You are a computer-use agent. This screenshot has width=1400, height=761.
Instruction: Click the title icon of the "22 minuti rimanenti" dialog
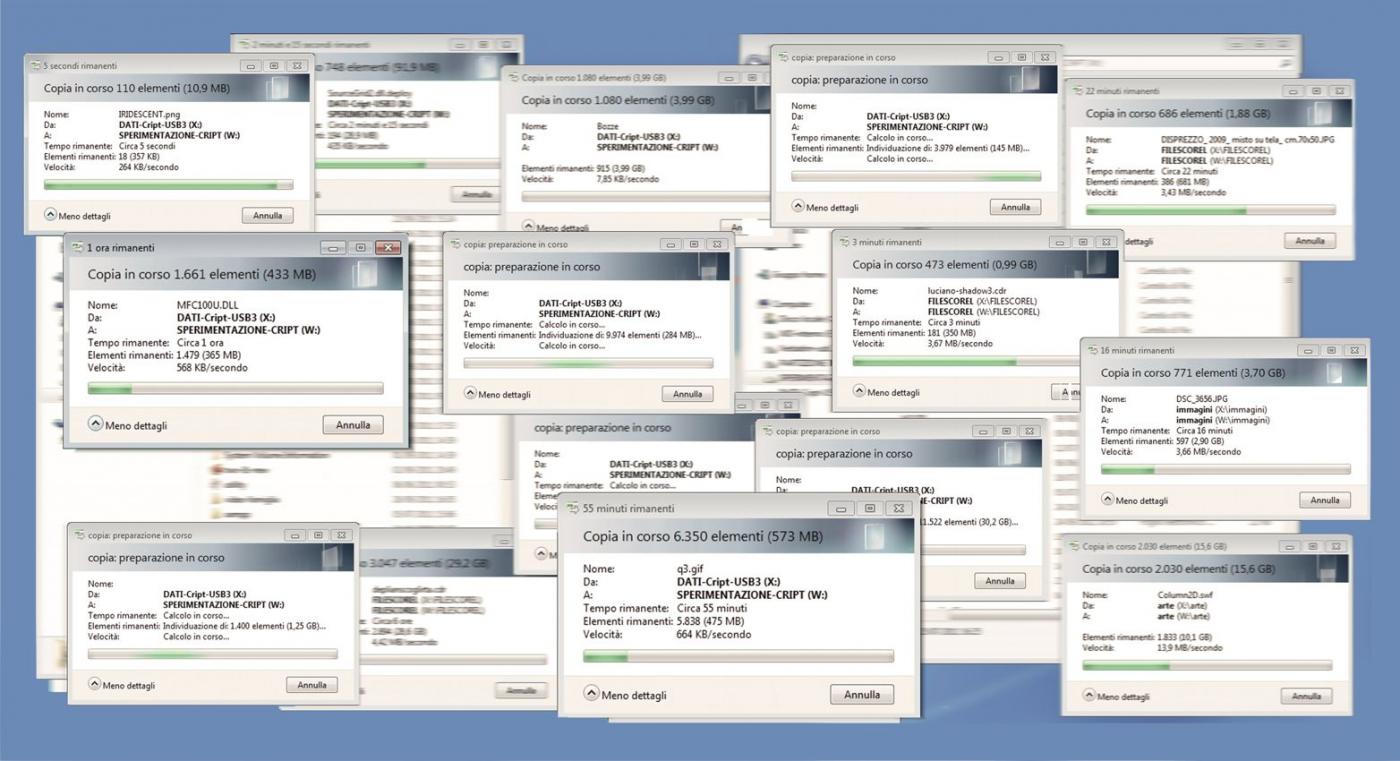[1076, 91]
